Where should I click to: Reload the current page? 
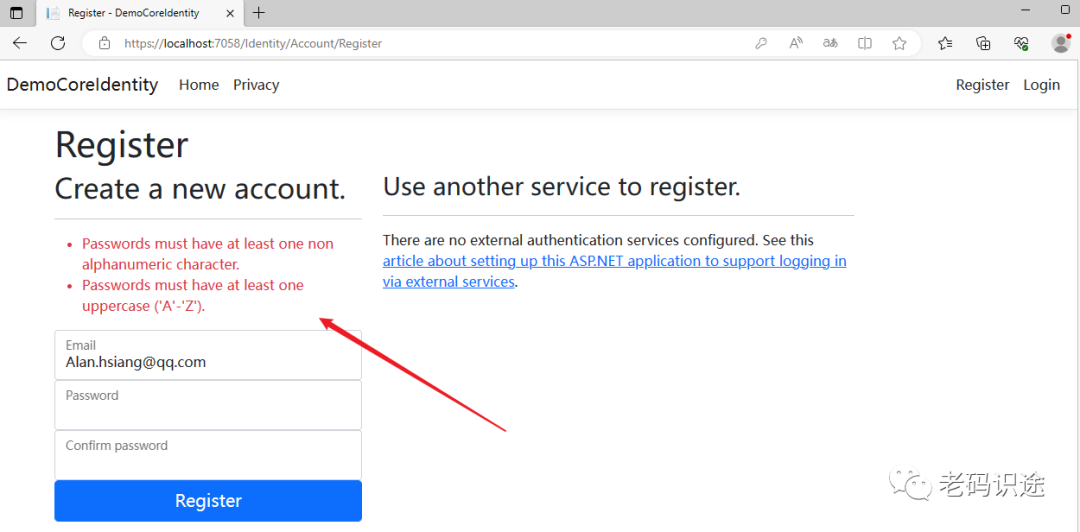[58, 43]
